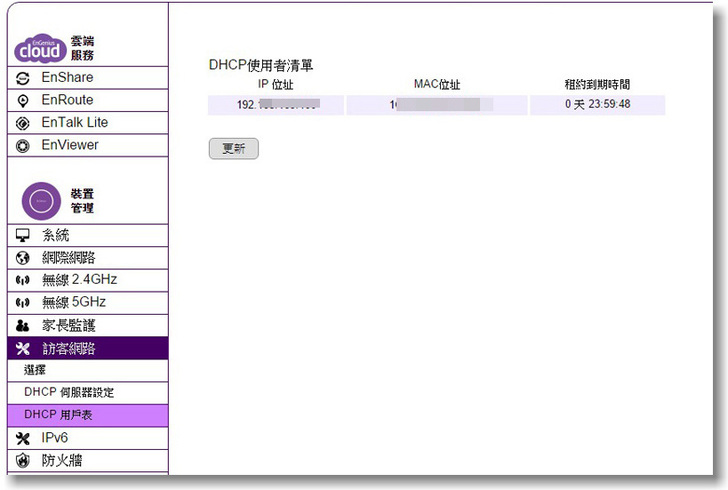Click the IP 位址 column header
This screenshot has width=728, height=490.
(276, 85)
